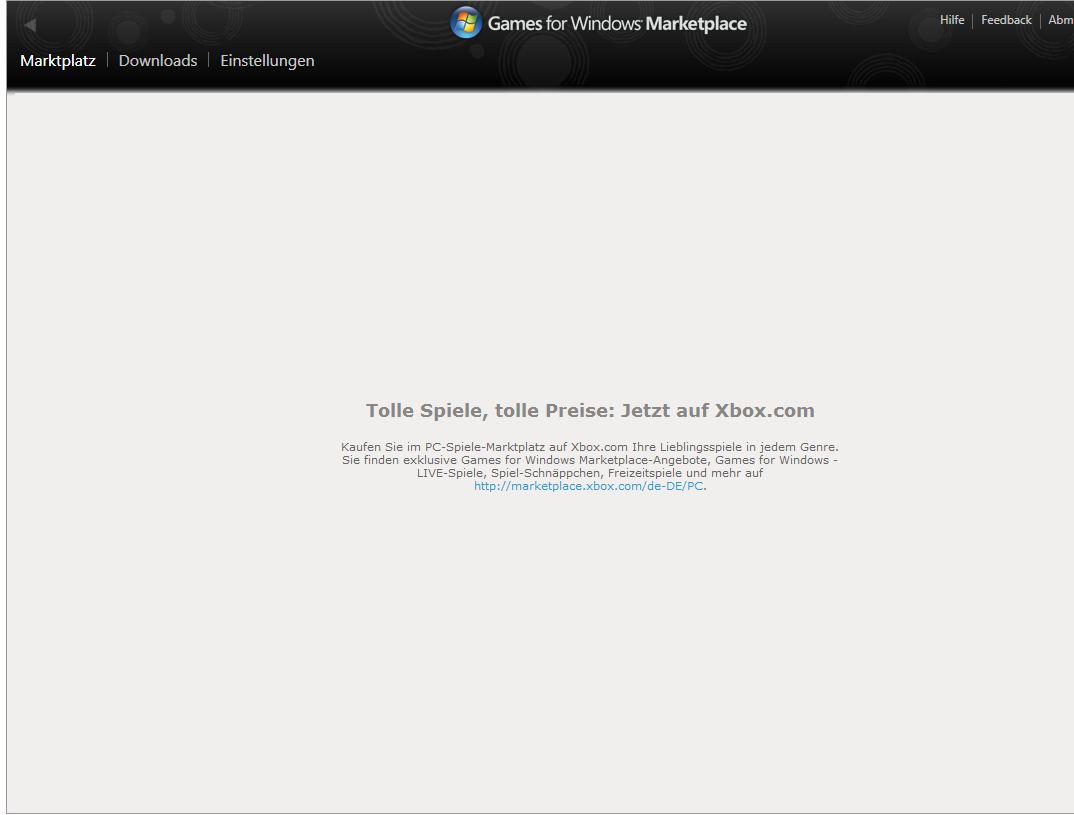
Task: Click the Games for Windows Marketplace title
Action: (616, 23)
